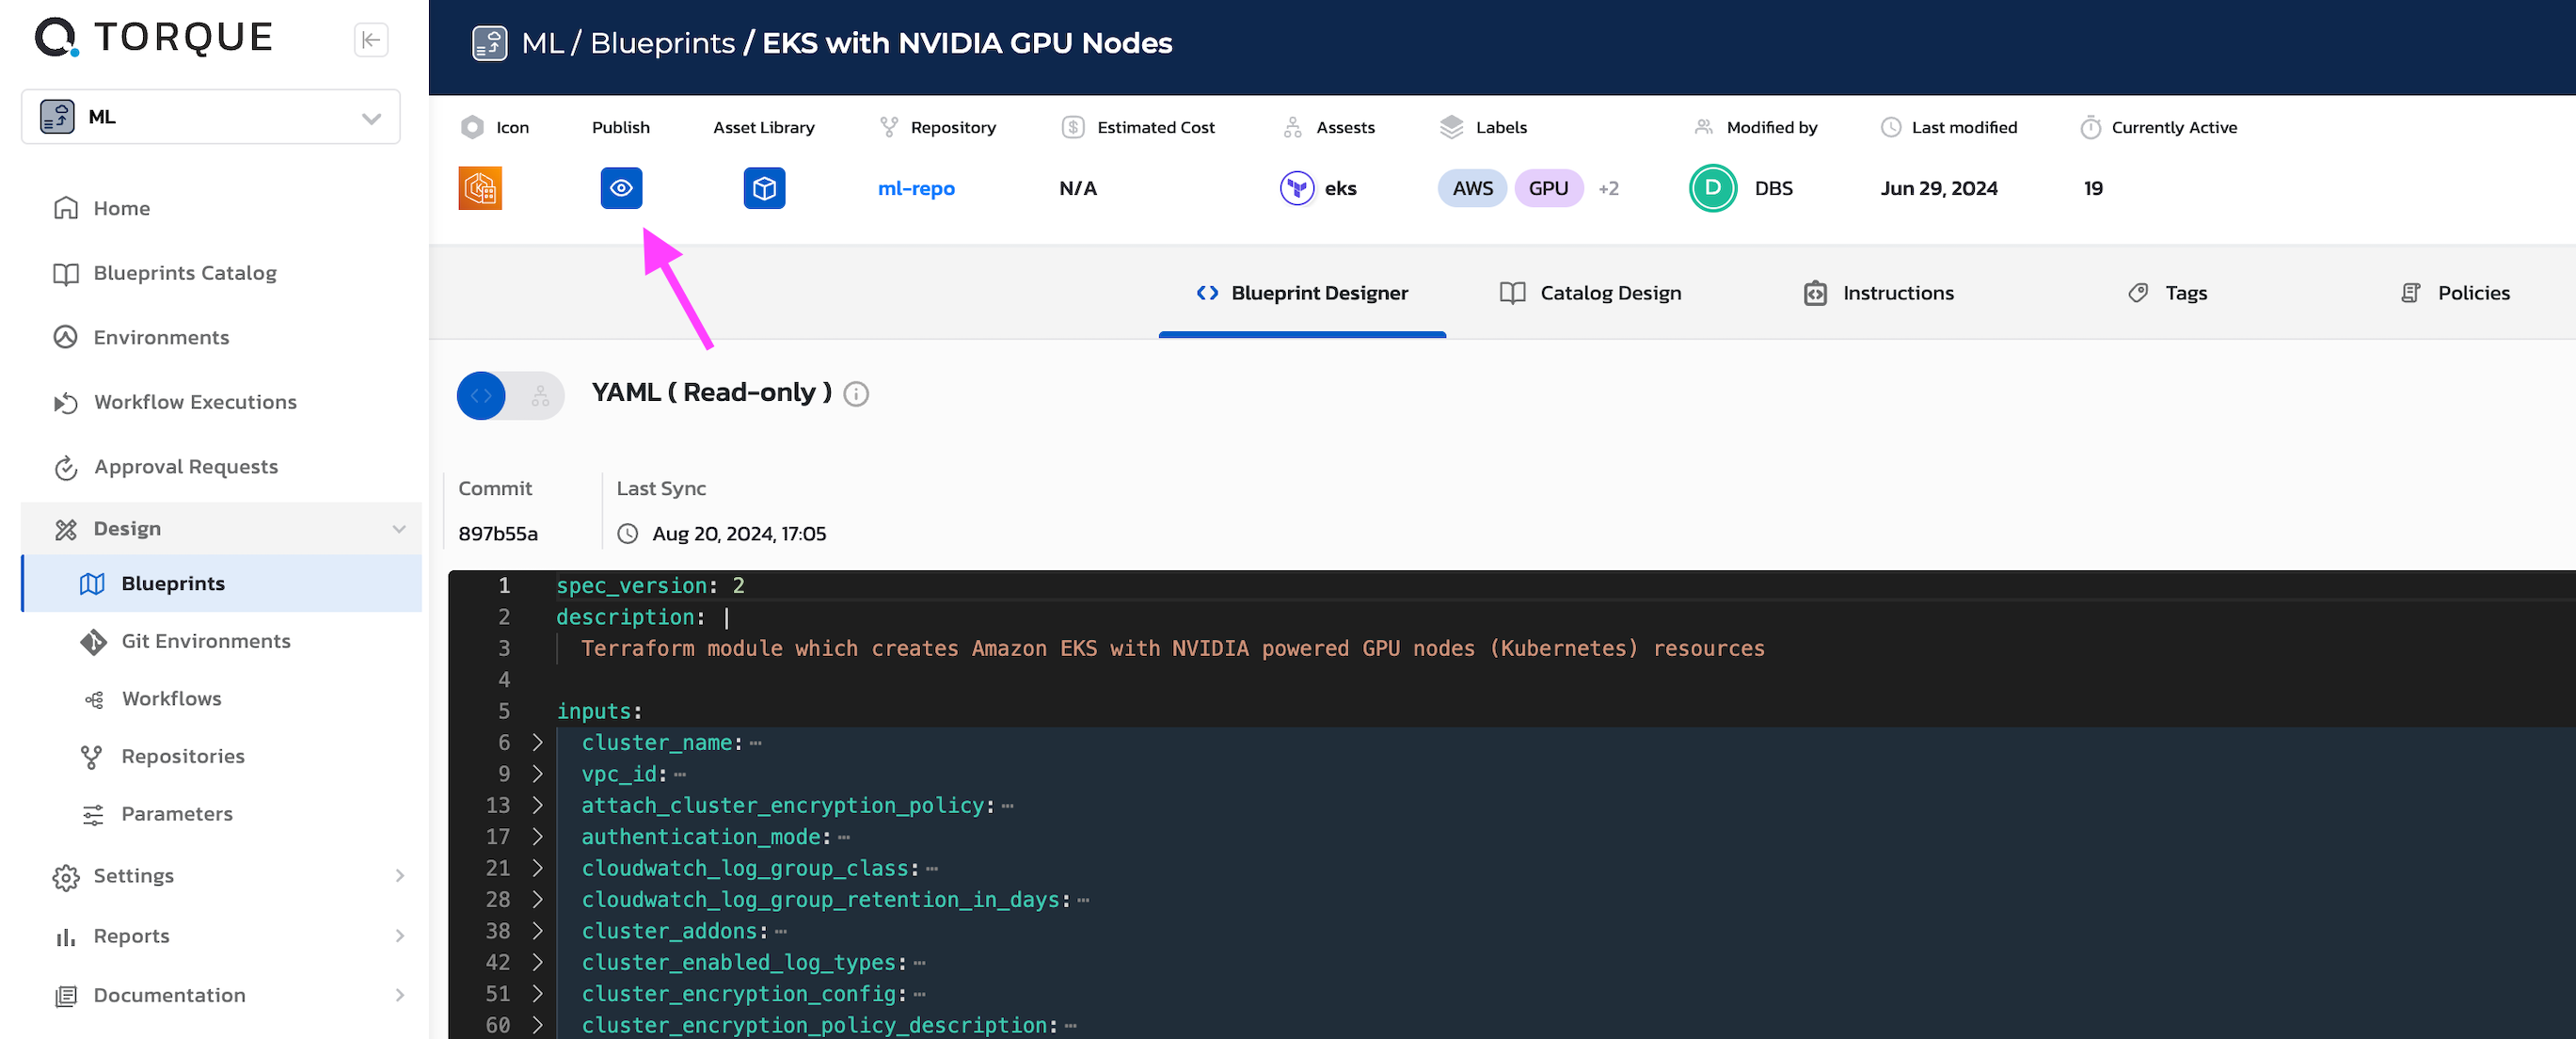Open the Home sidebar item
Screen dimensions: 2576x1039
(121, 208)
